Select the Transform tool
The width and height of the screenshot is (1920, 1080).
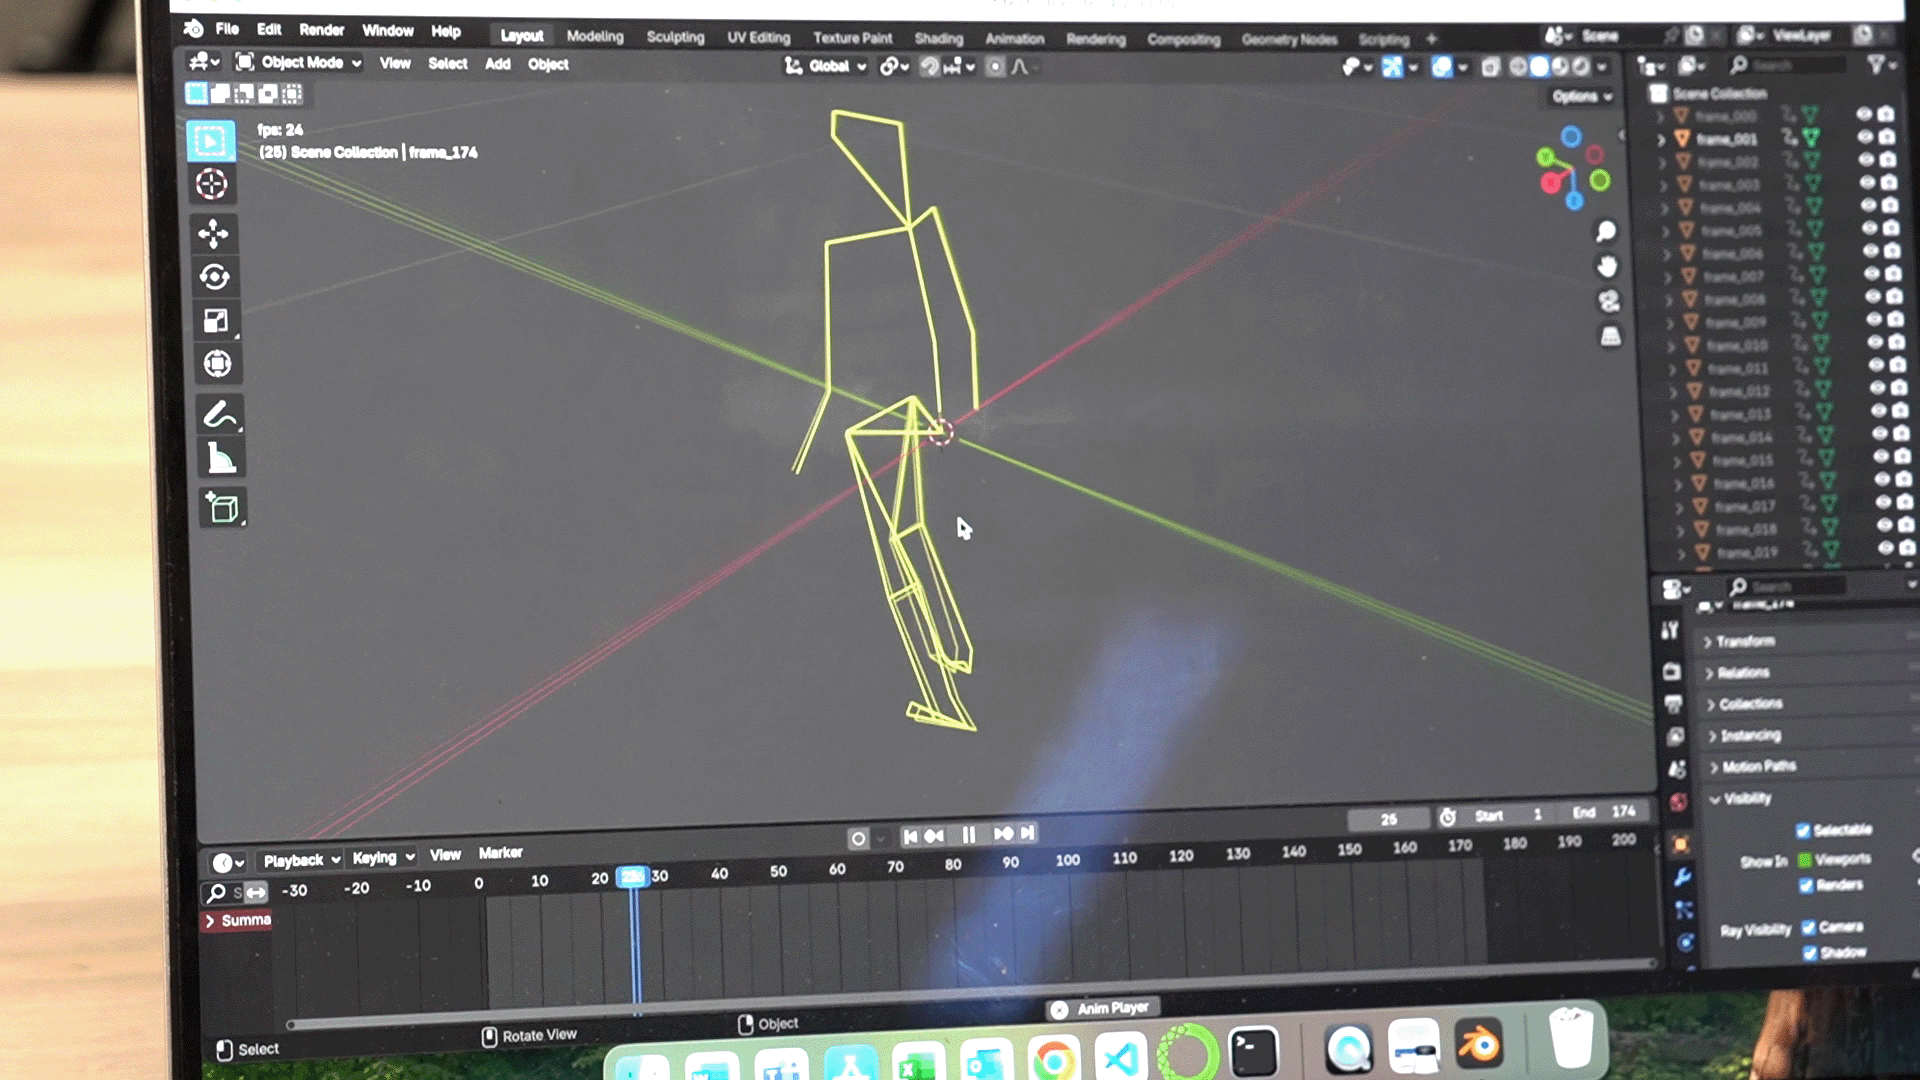tap(217, 363)
